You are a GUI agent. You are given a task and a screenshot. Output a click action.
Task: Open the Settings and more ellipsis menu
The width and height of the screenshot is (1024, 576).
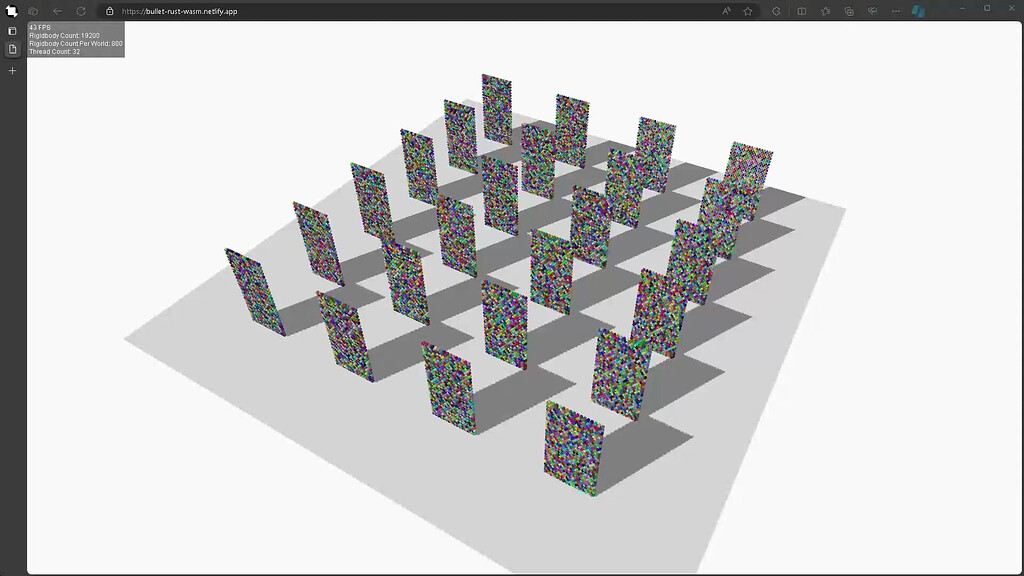click(896, 11)
